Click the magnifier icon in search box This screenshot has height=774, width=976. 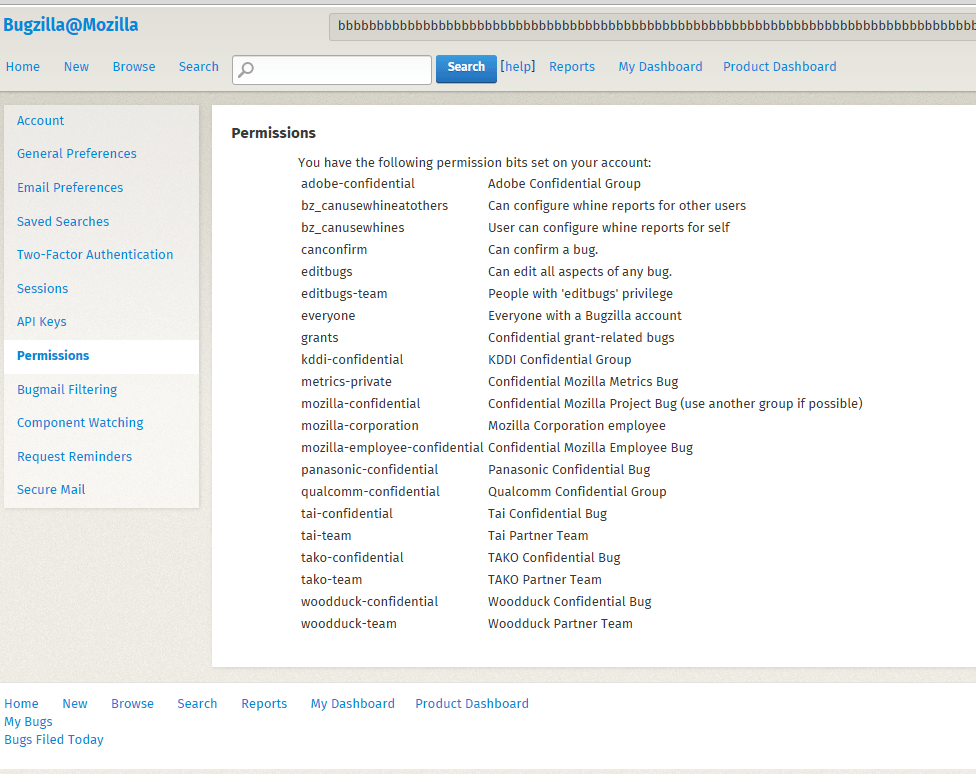tap(246, 69)
